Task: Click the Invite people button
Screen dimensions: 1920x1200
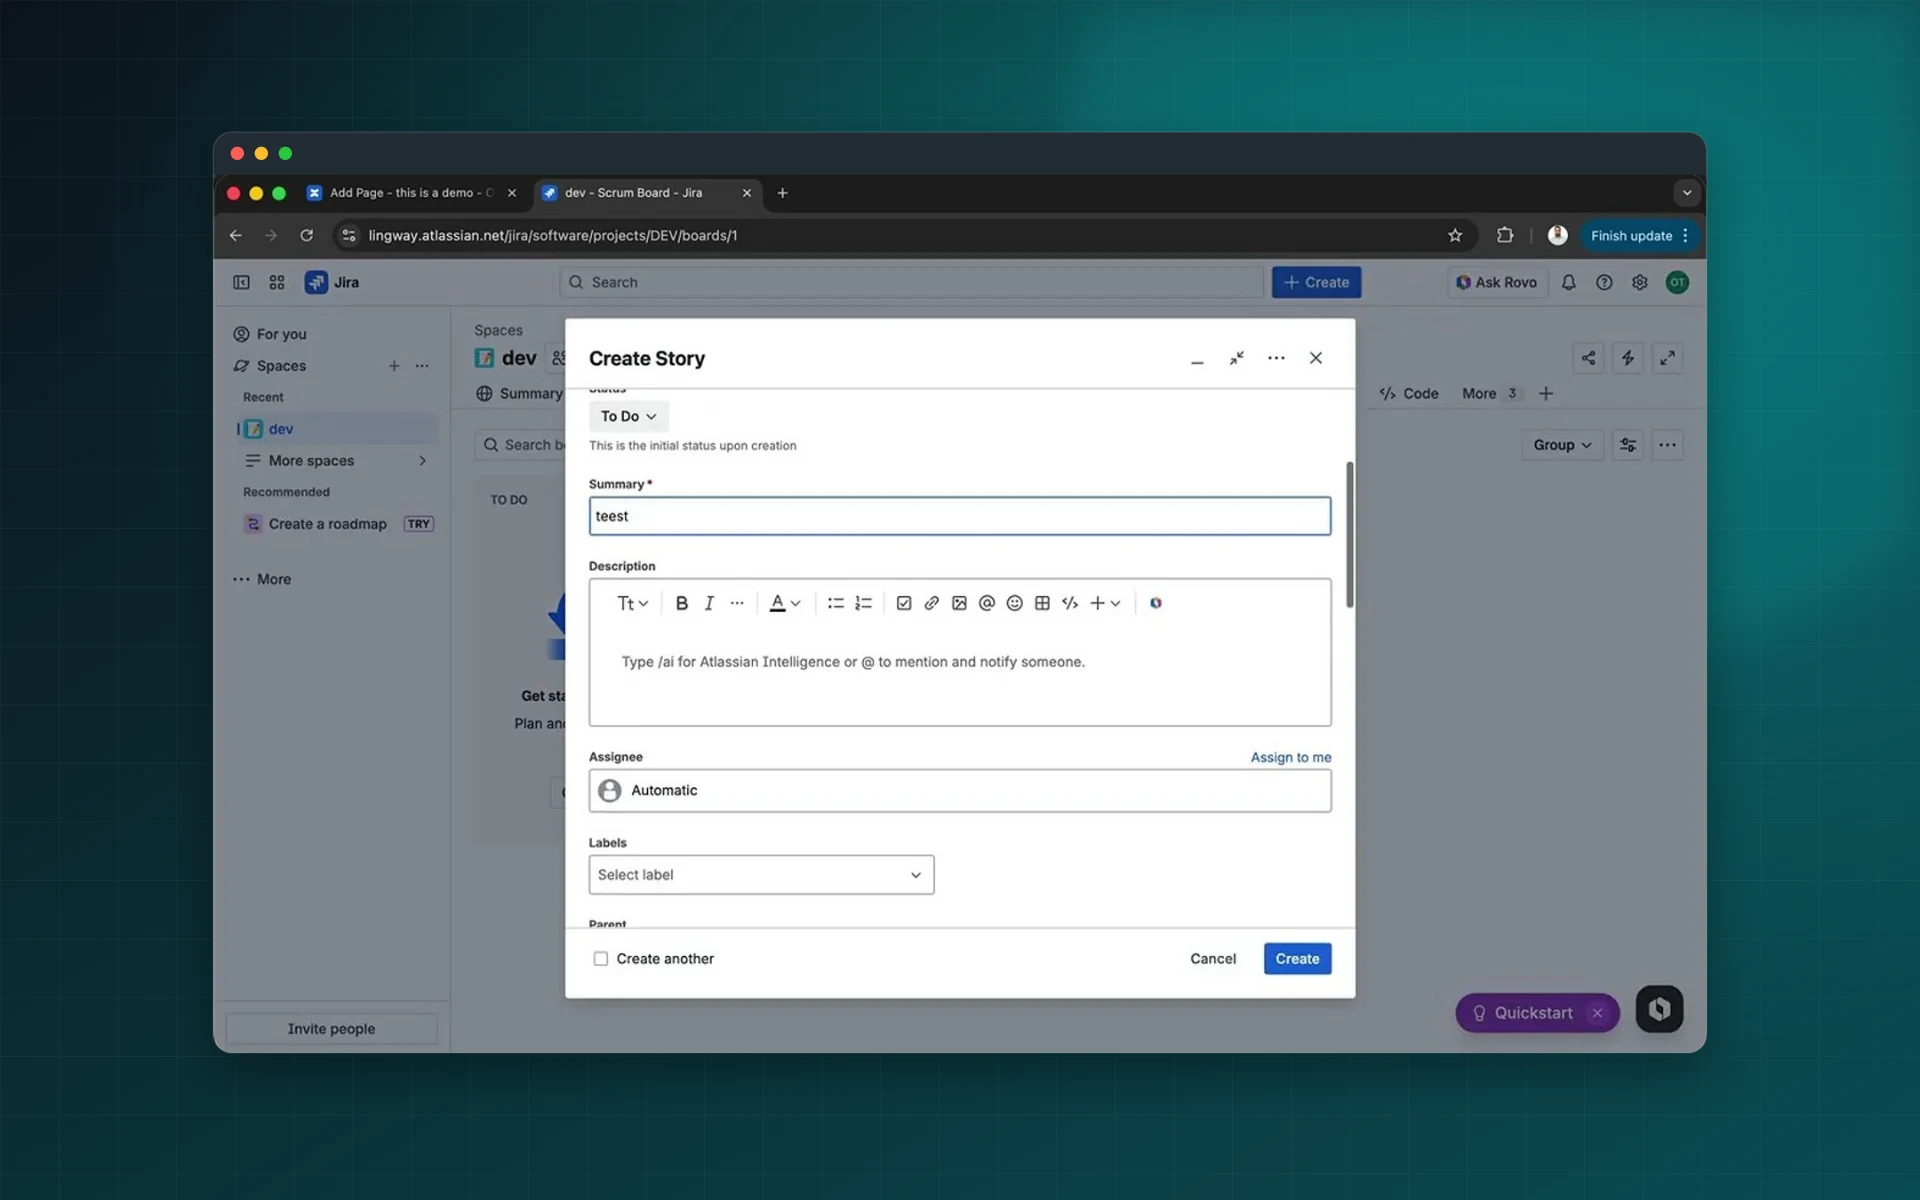Action: pyautogui.click(x=331, y=1028)
